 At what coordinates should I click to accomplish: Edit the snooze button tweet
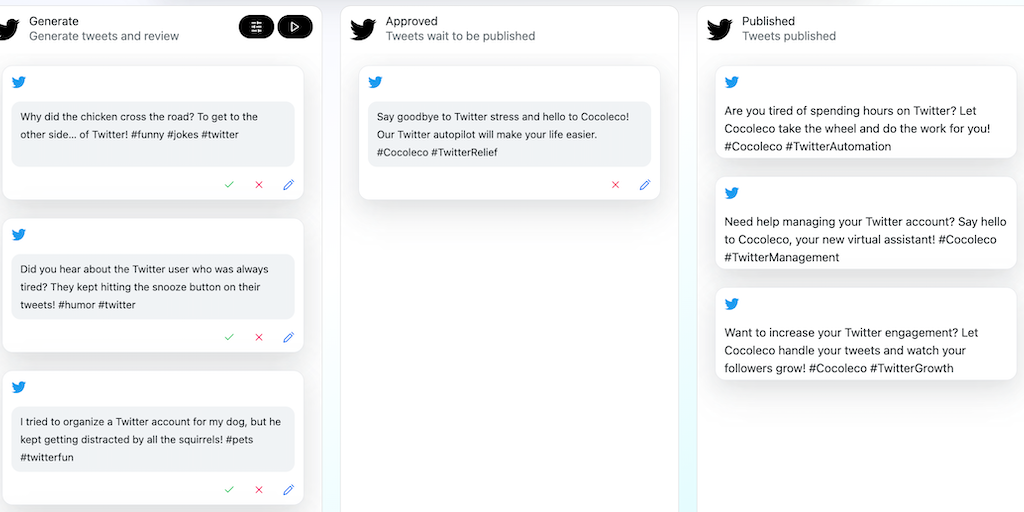[x=289, y=338]
